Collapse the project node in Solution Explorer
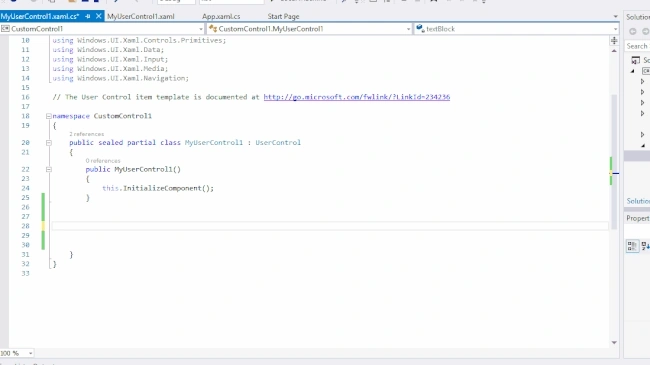Viewport: 650px width, 365px height. pyautogui.click(x=633, y=71)
